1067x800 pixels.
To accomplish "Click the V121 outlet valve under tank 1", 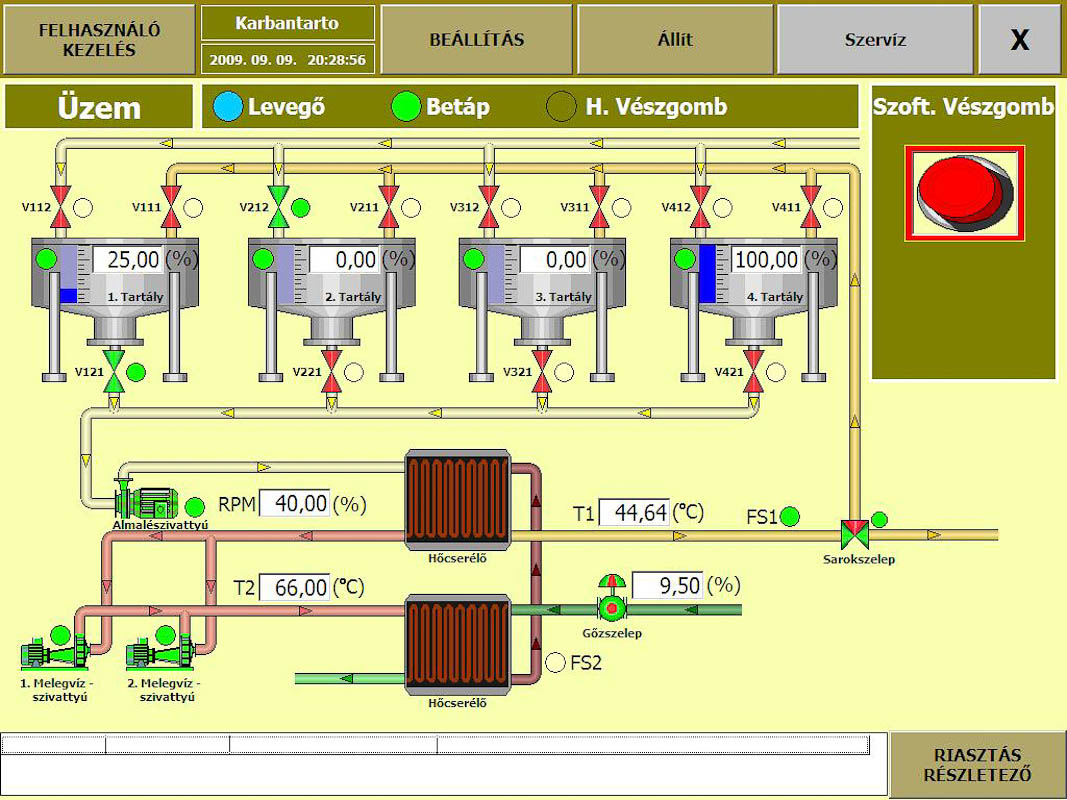I will (115, 371).
